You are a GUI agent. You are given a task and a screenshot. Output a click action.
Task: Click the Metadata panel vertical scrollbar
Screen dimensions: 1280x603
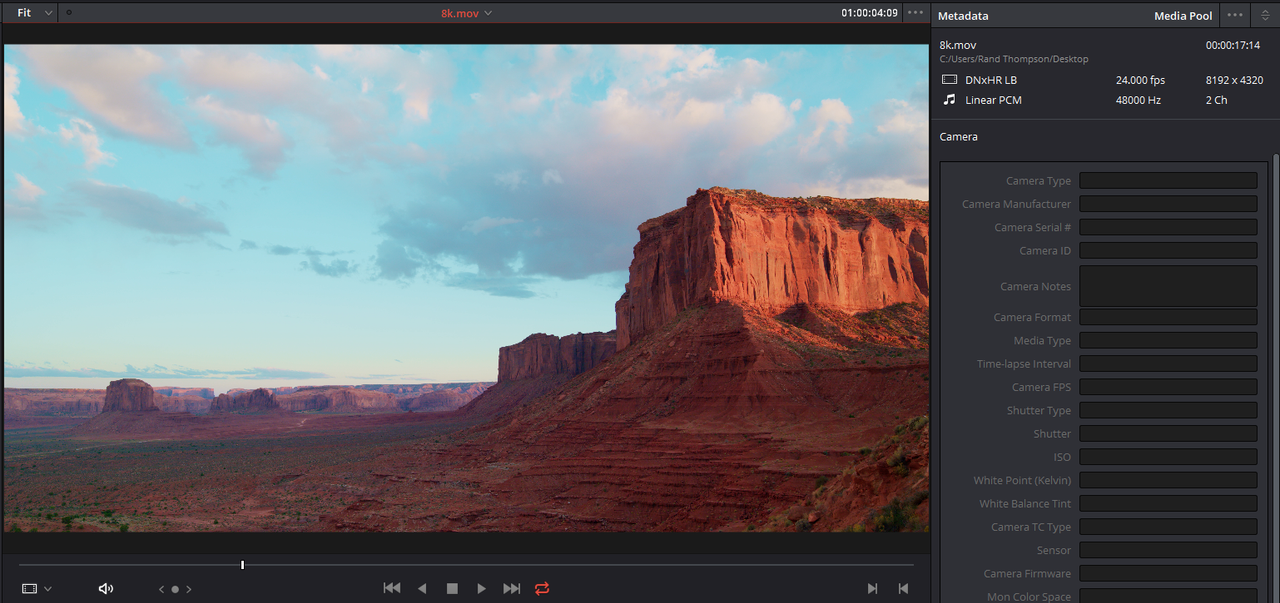pos(1275,378)
